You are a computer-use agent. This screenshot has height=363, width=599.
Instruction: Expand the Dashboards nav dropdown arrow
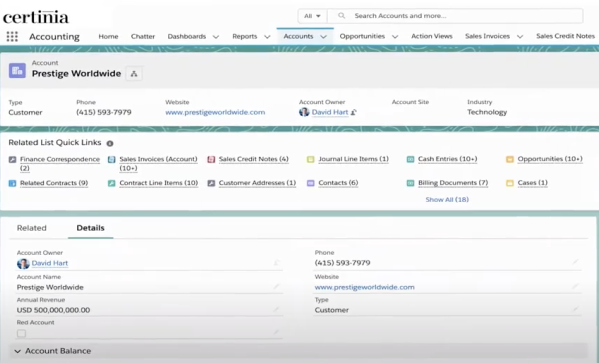216,37
